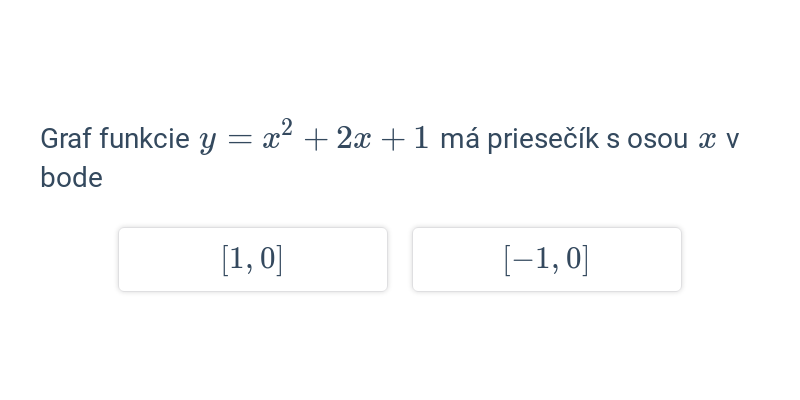Screen dimensions: 800x400
Task: Click the word "bode" in the question
Action: pyautogui.click(x=71, y=178)
